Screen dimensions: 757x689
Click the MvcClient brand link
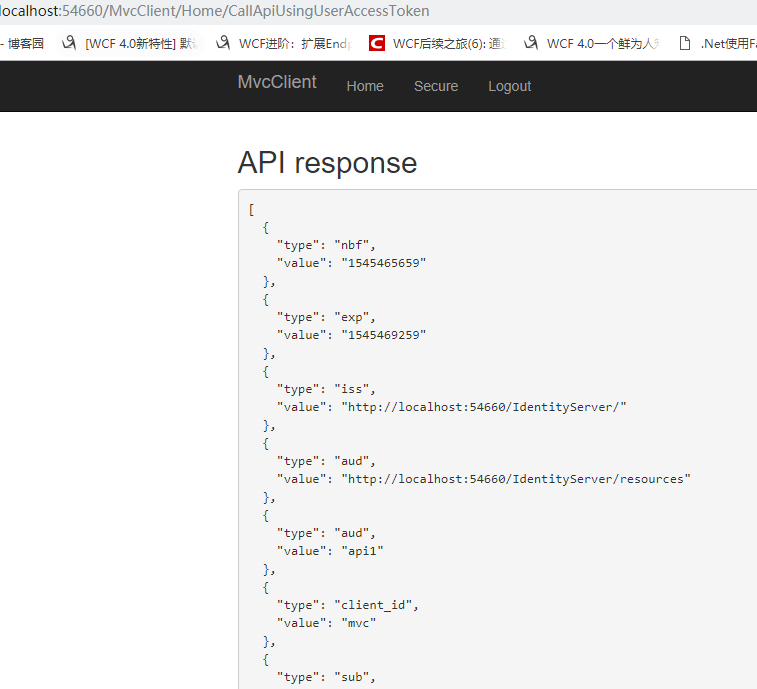tap(277, 82)
